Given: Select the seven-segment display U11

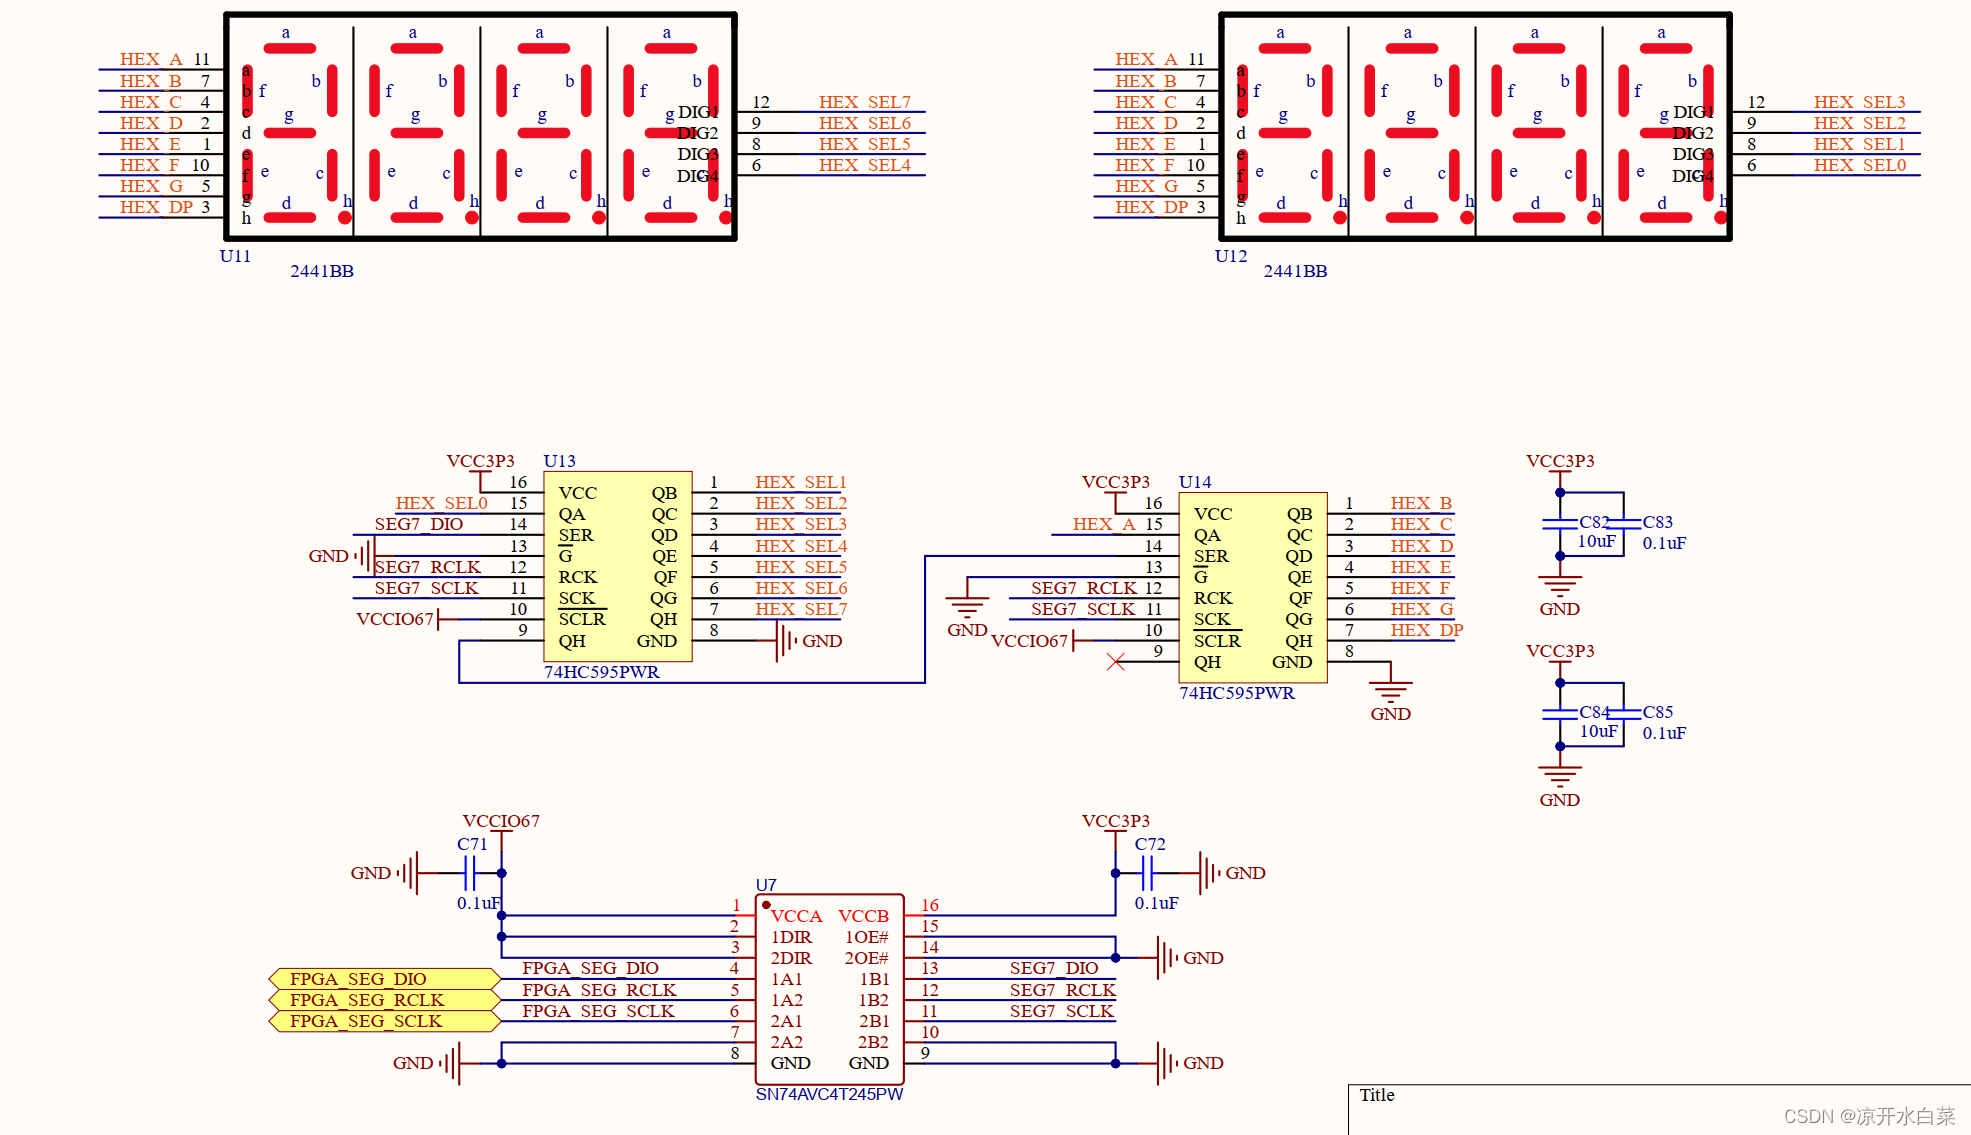Looking at the screenshot, I should coord(480,127).
